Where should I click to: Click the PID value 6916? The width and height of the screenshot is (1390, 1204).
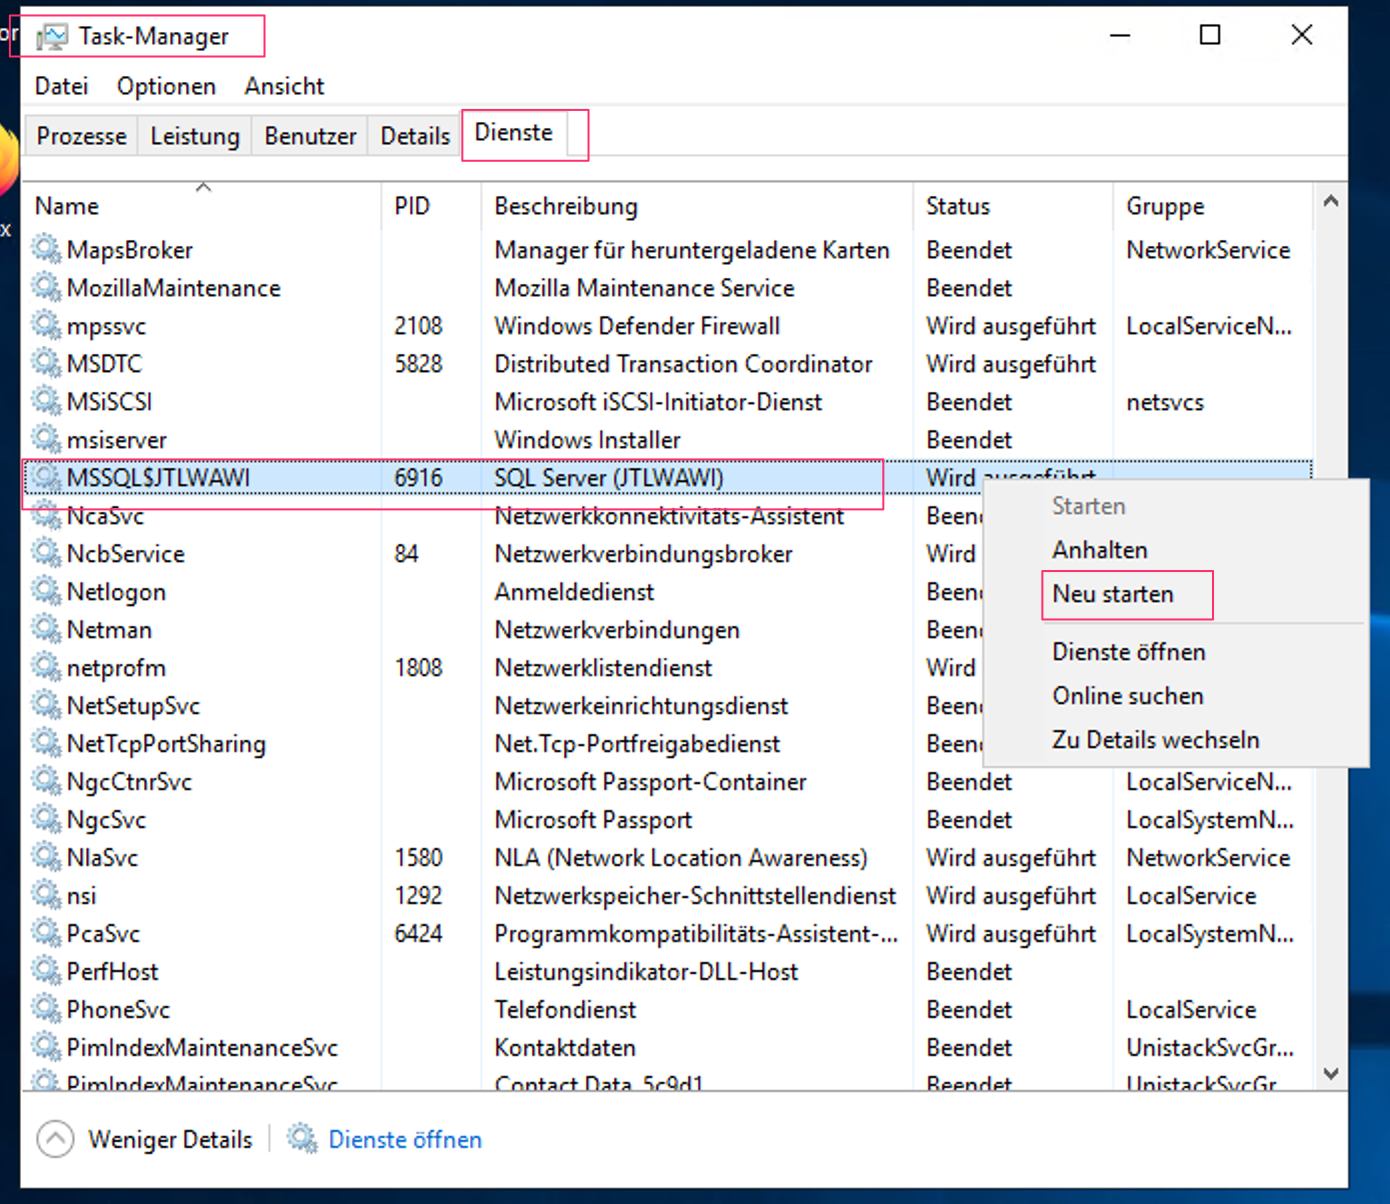pos(418,478)
